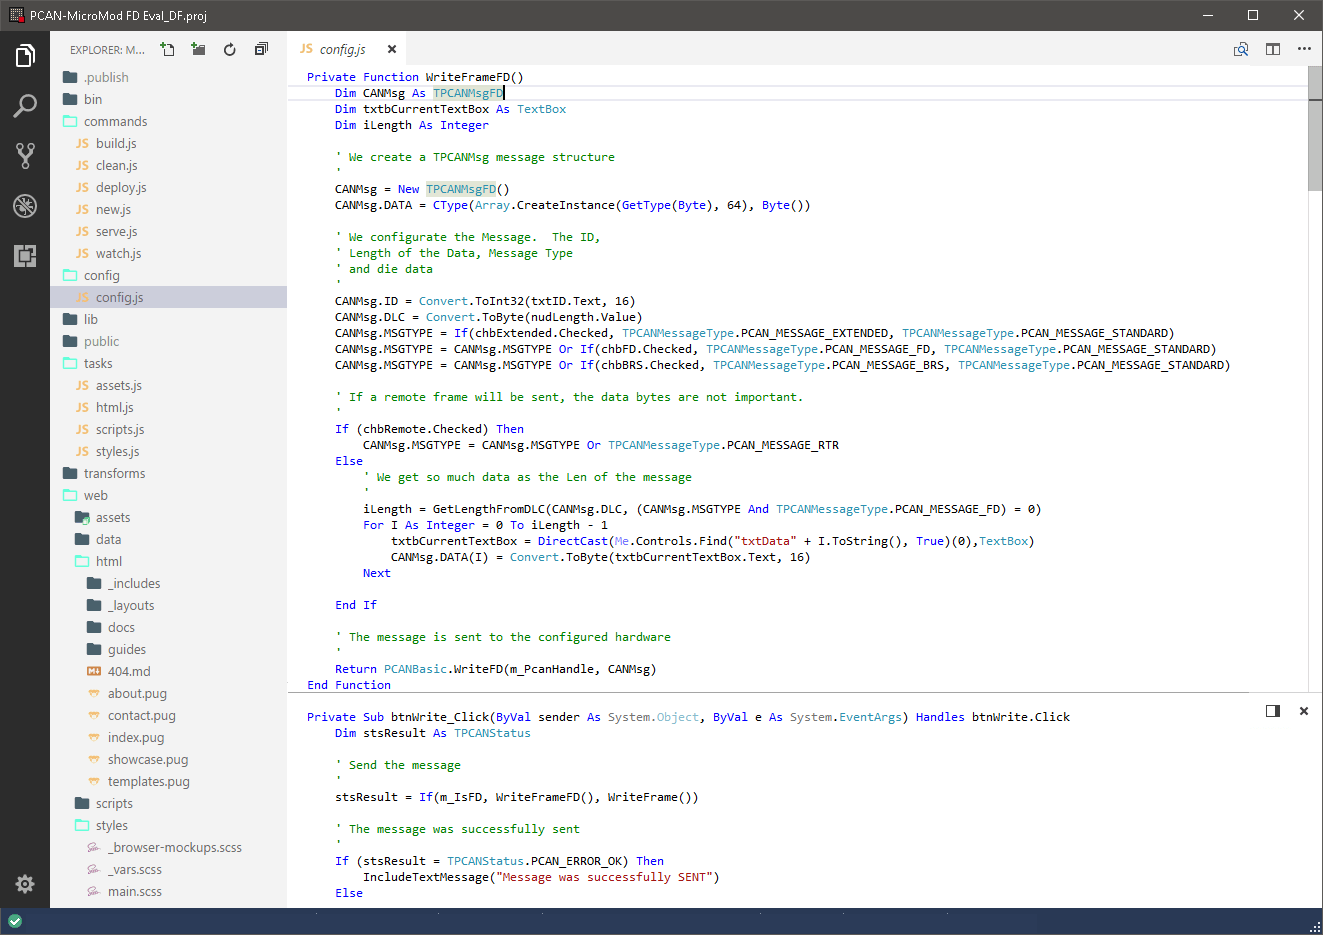Open the Source Control view

(x=25, y=155)
